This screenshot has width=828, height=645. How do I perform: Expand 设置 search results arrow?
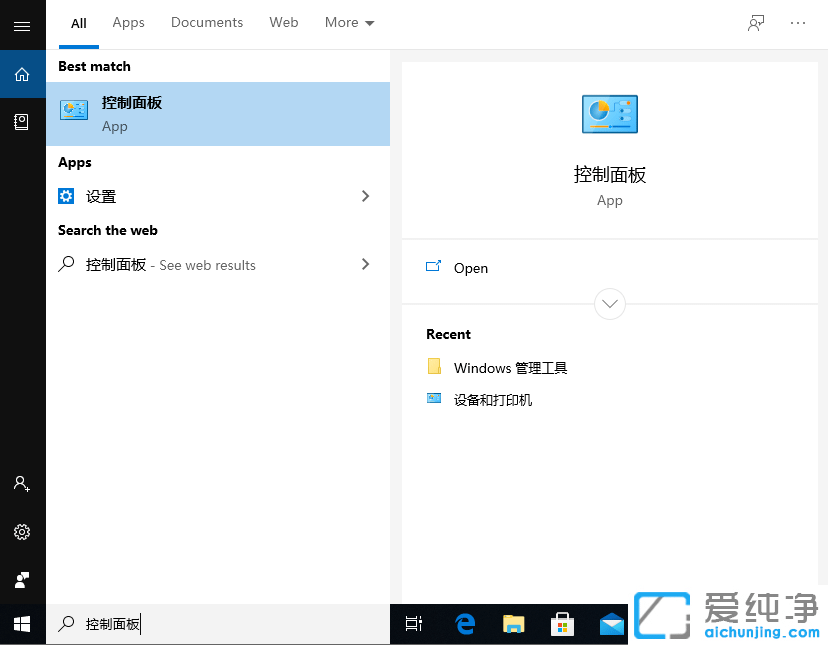pyautogui.click(x=365, y=197)
